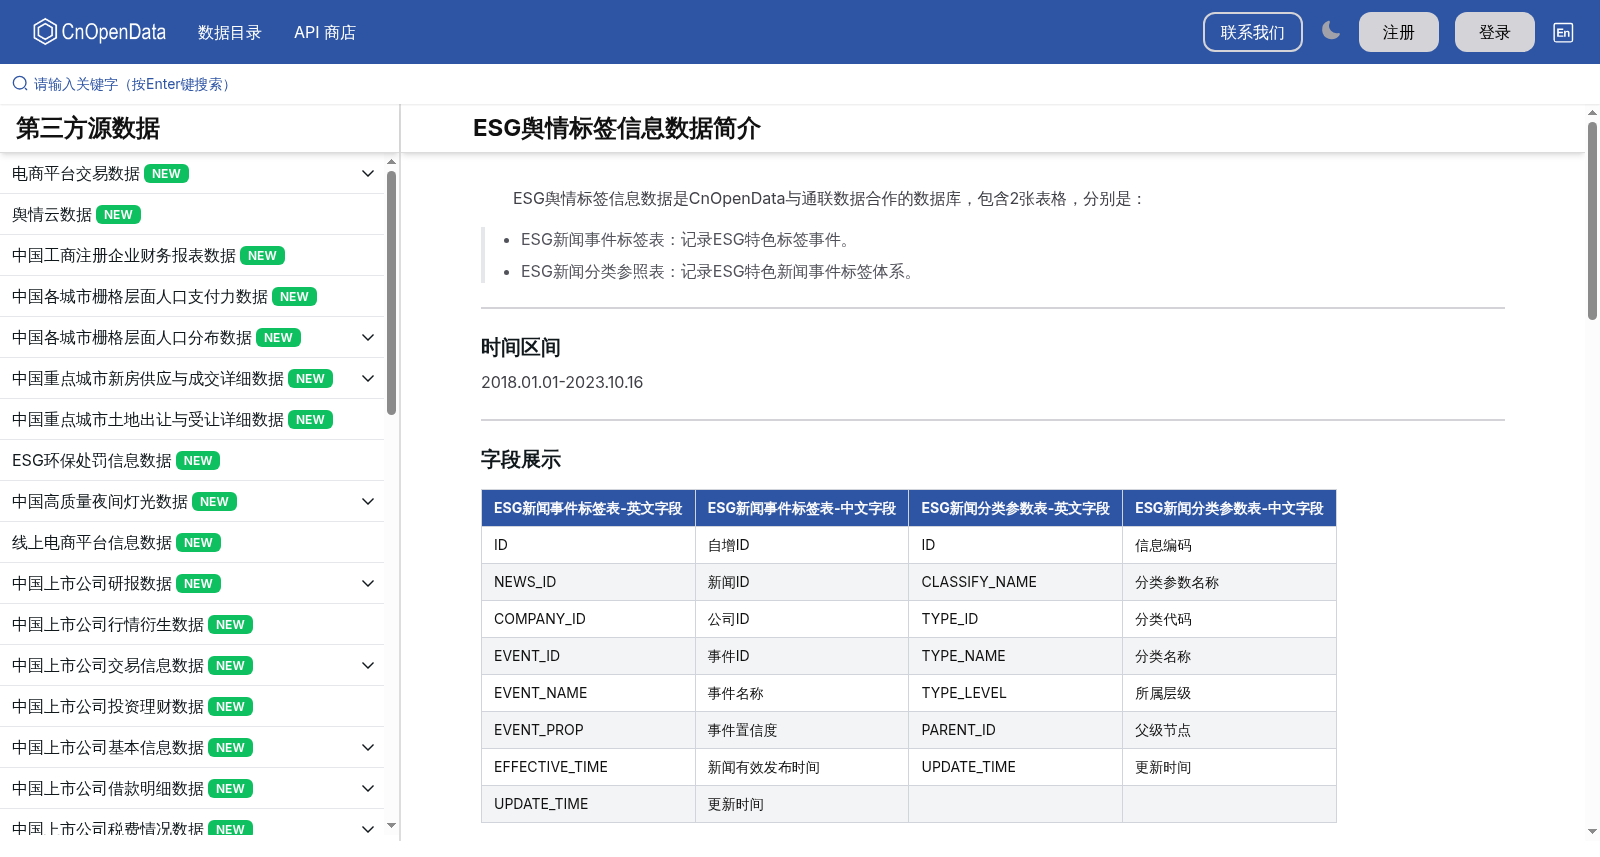
Task: Click NEW badge beside ESG环保处罚信息数据
Action: pyautogui.click(x=198, y=461)
